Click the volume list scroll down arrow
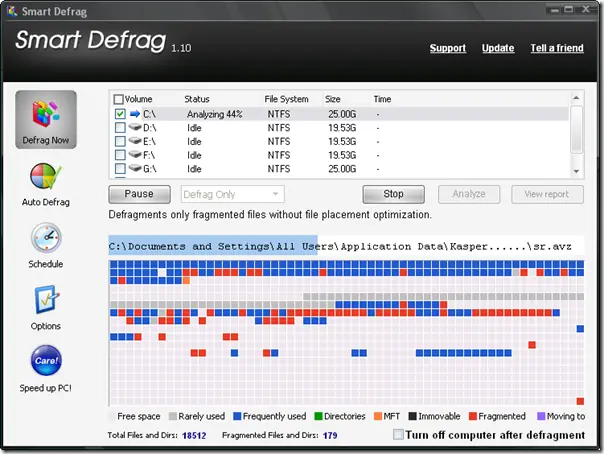This screenshot has height=454, width=604. tap(576, 171)
